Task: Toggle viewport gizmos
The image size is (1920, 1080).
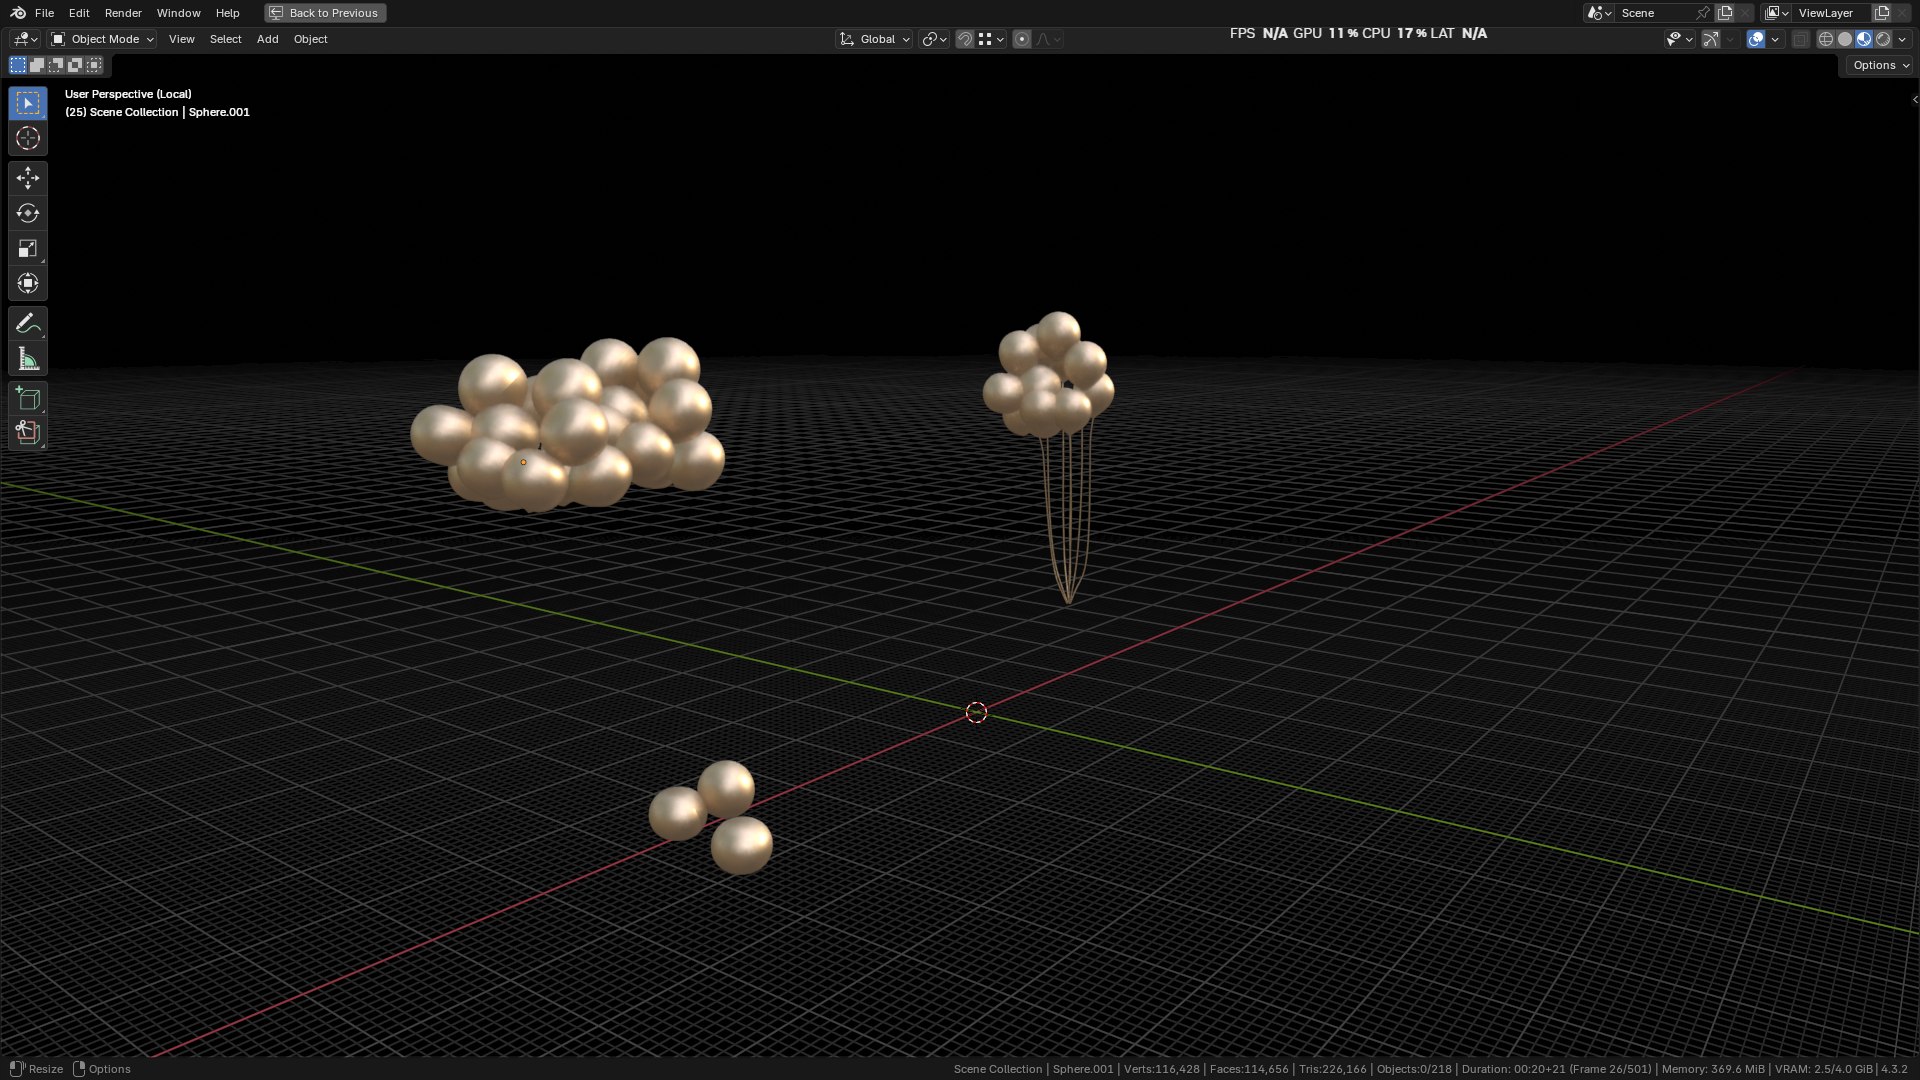Action: tap(1711, 39)
